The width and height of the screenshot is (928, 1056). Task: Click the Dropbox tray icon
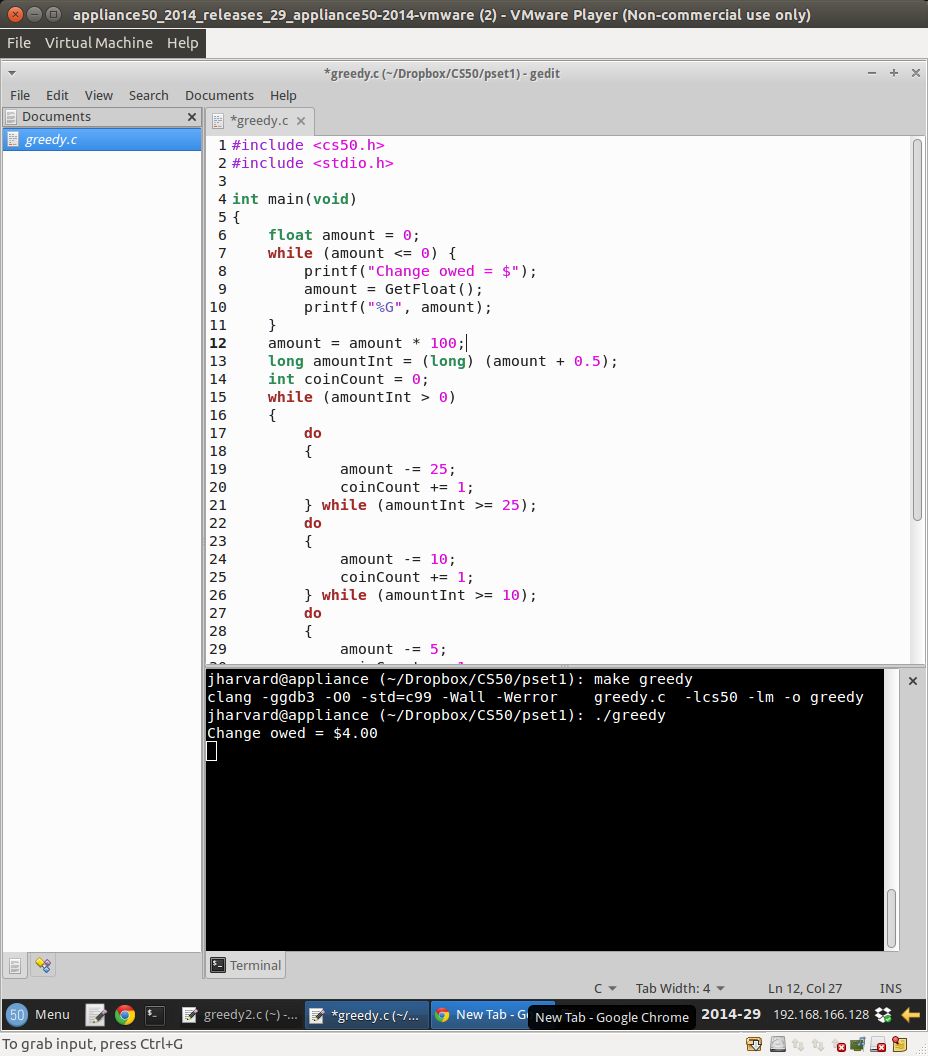tap(883, 1014)
